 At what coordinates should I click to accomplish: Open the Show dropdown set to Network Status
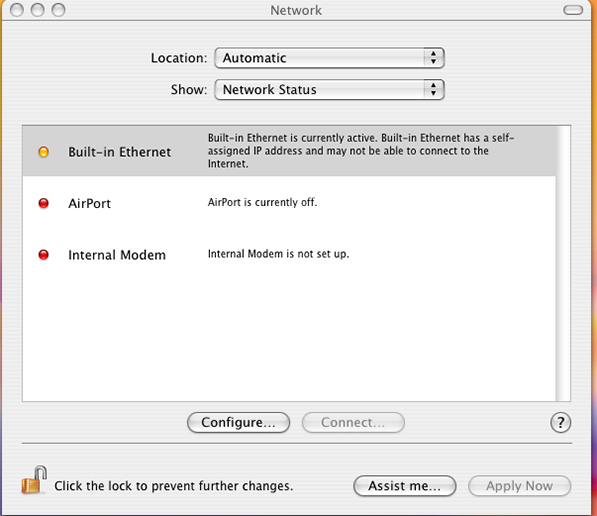tap(329, 89)
